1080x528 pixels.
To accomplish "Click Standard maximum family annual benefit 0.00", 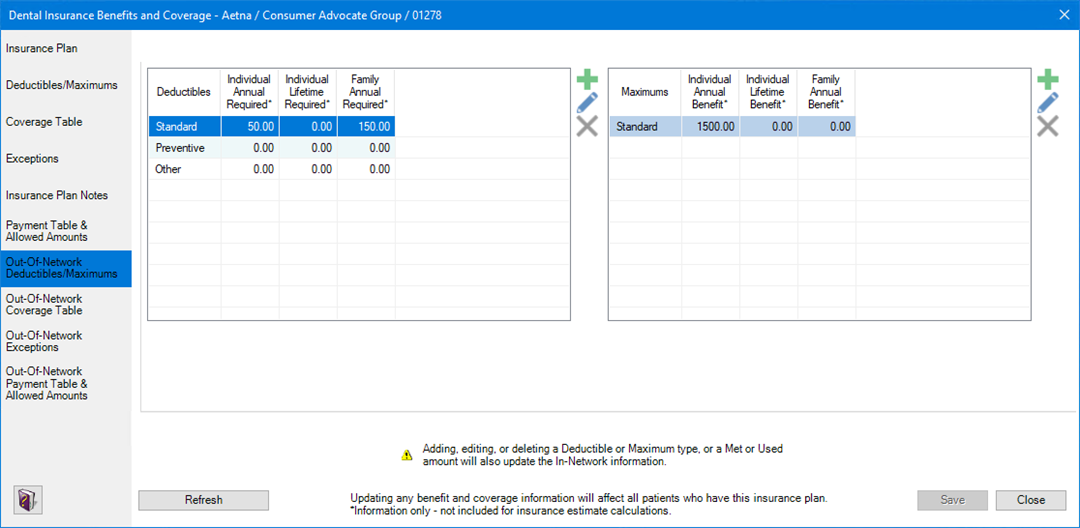I will [x=827, y=127].
